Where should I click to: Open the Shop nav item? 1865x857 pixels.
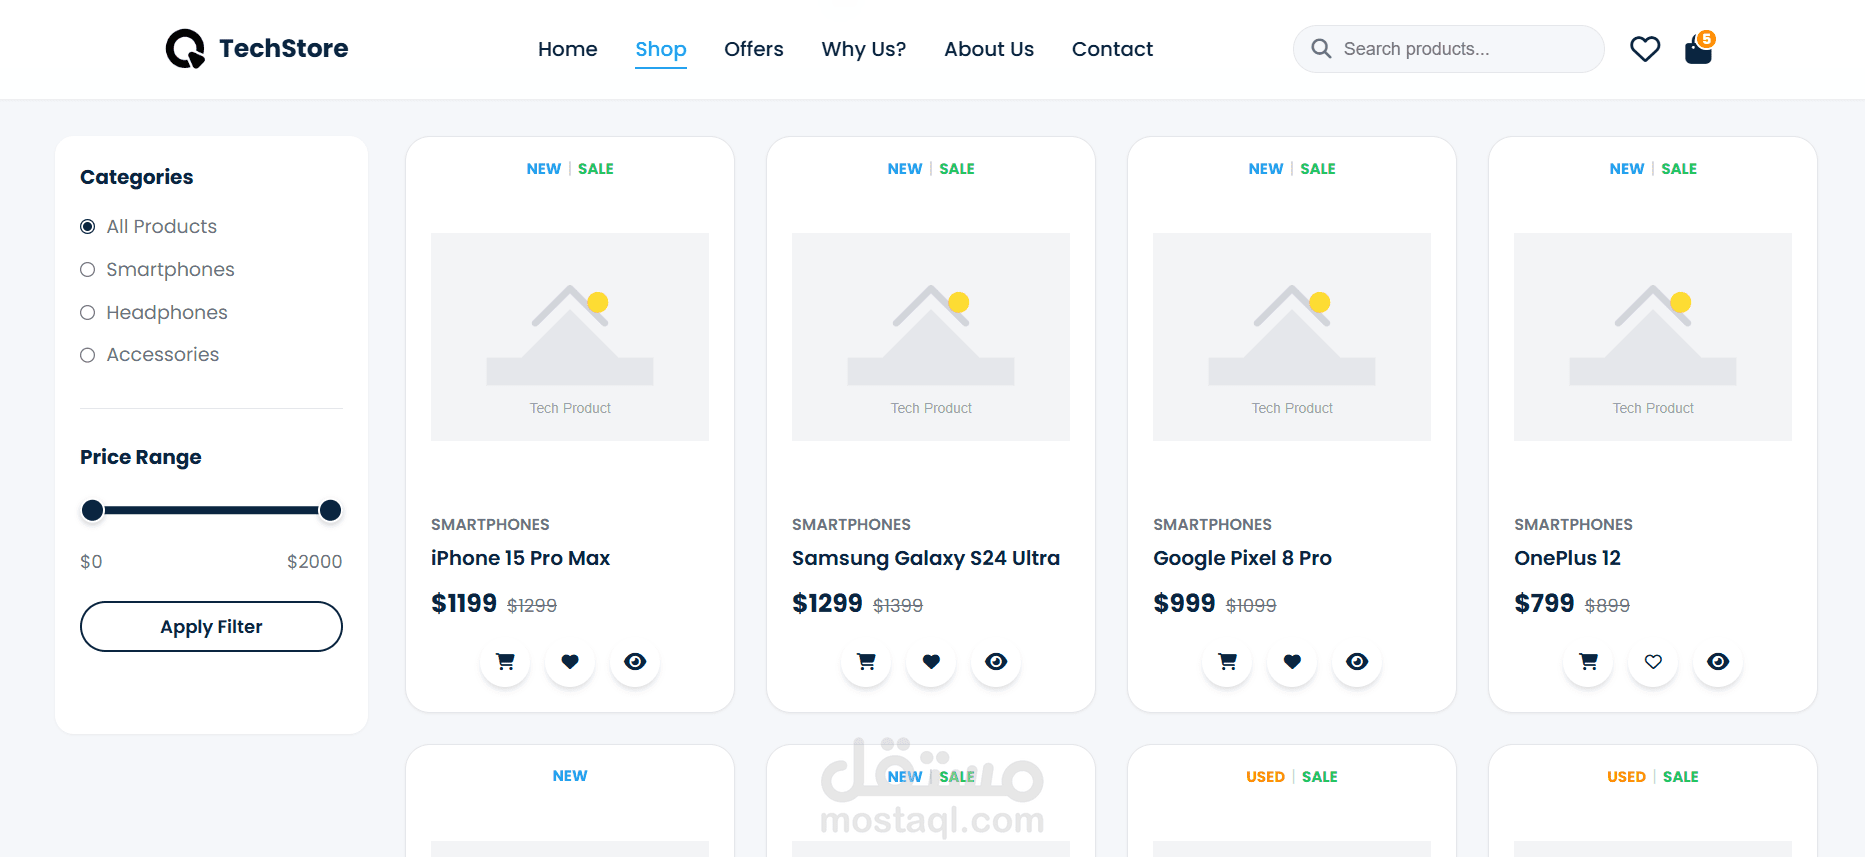tap(661, 49)
